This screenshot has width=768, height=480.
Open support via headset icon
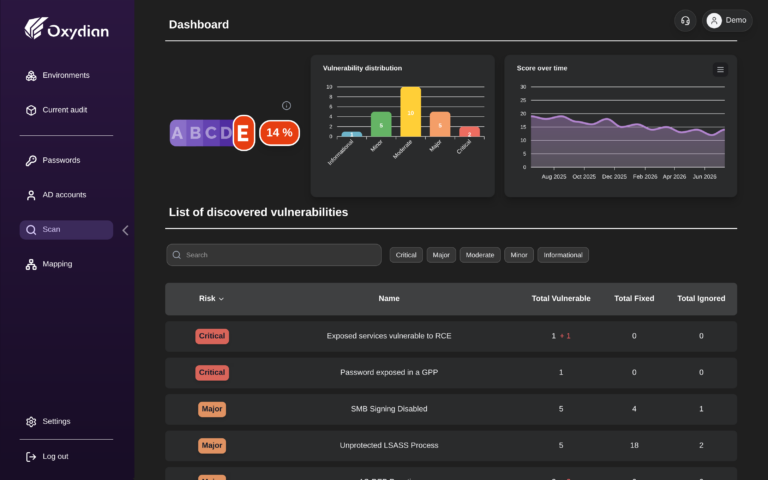685,21
